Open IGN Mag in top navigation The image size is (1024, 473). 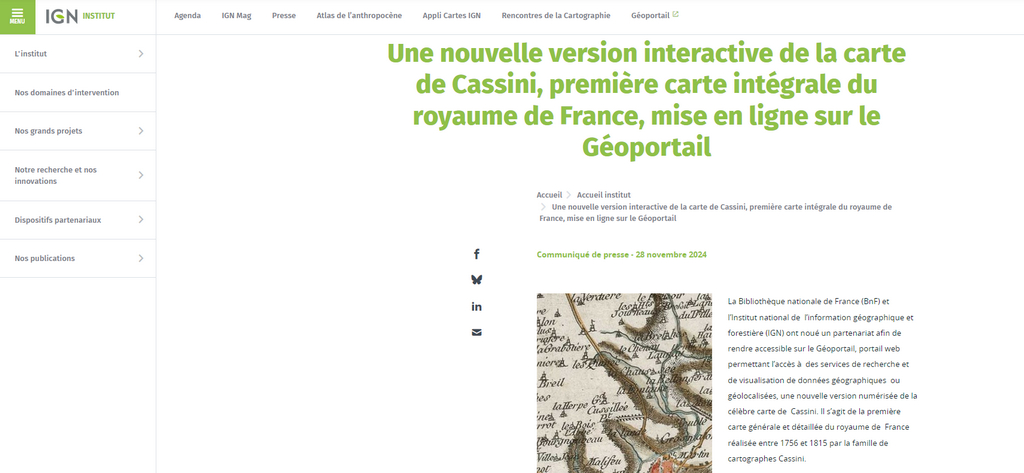coord(236,16)
